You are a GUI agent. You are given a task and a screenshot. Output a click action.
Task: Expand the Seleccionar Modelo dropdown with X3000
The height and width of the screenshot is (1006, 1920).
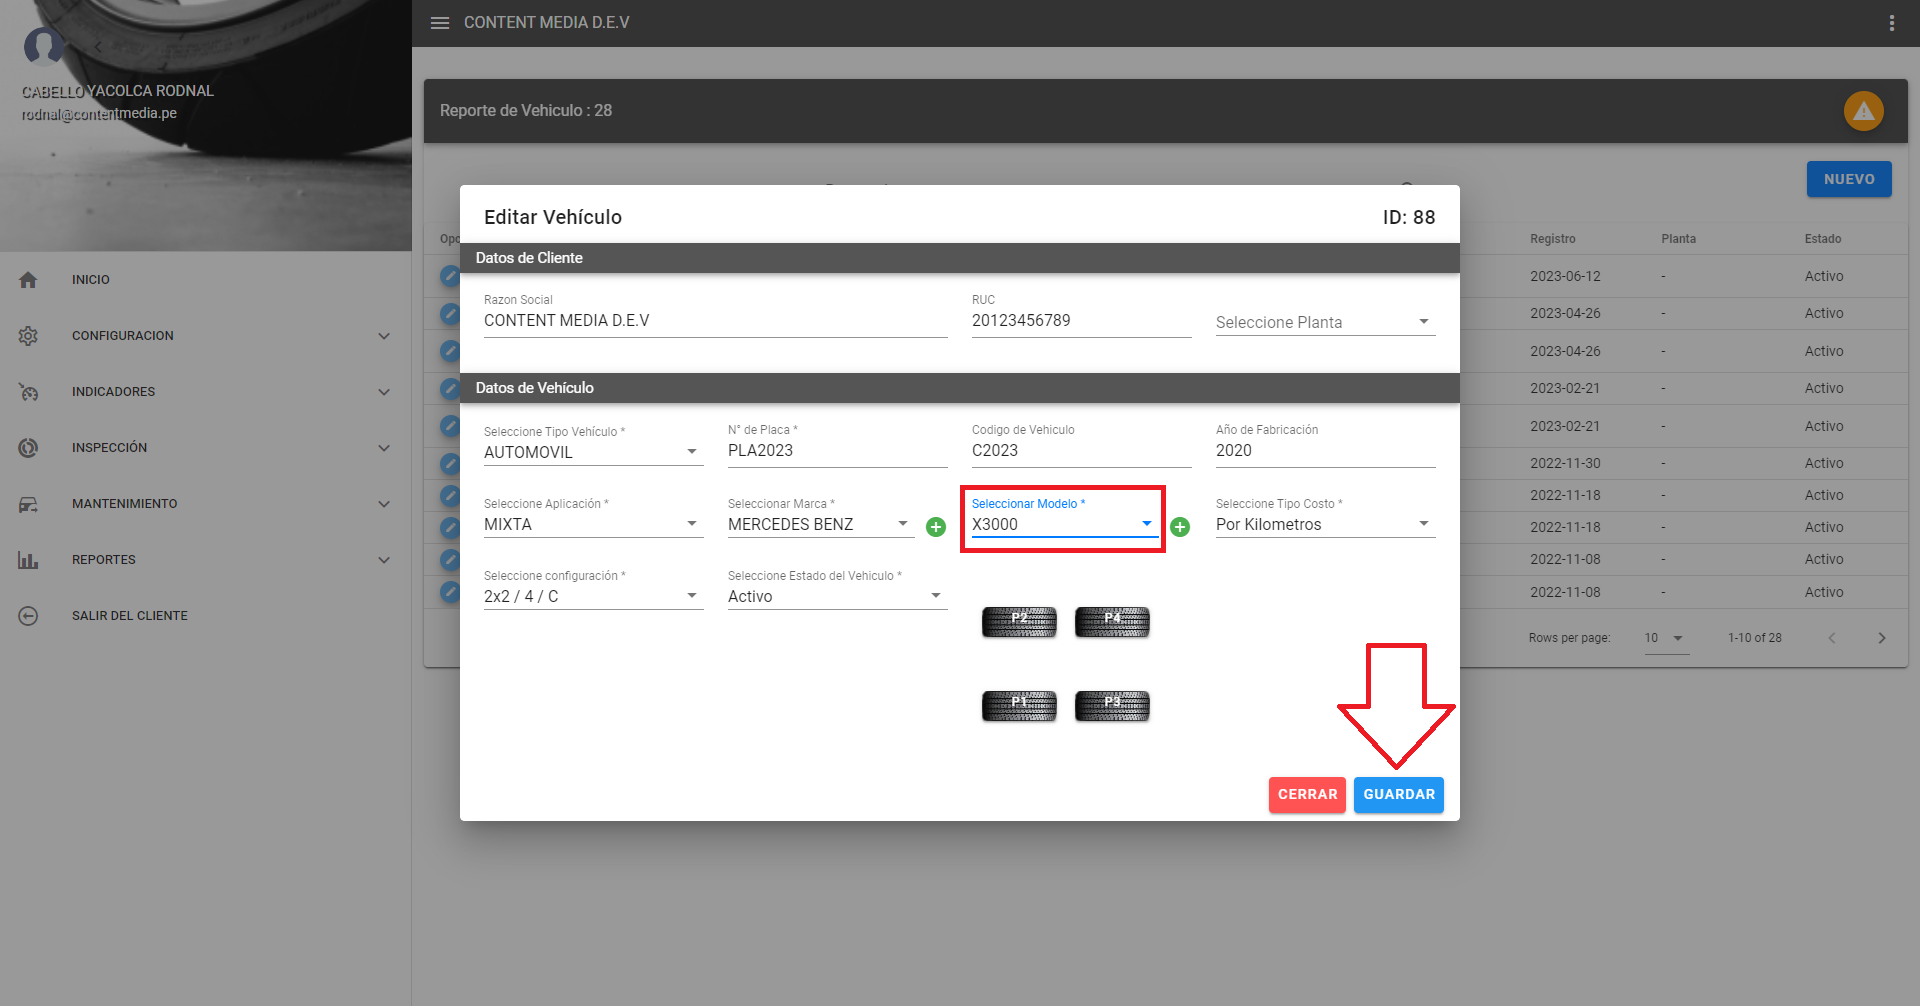(1062, 524)
